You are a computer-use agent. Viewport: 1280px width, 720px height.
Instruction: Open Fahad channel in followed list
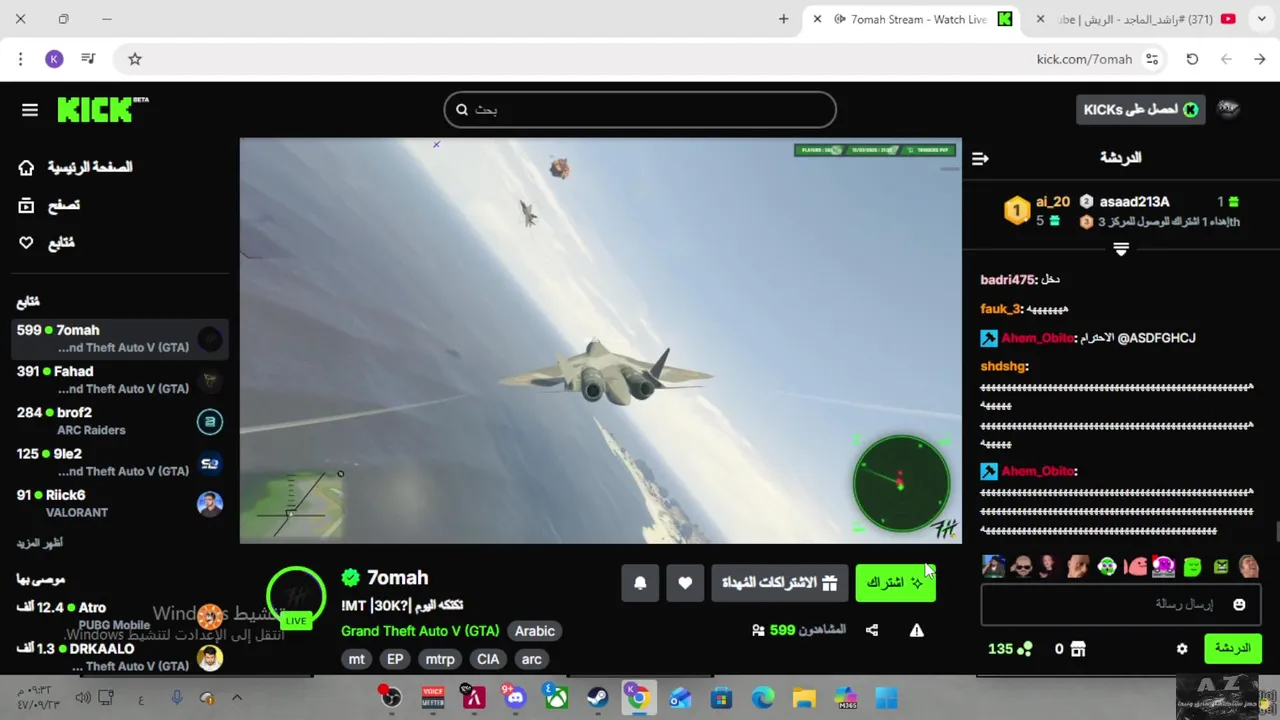tap(120, 380)
